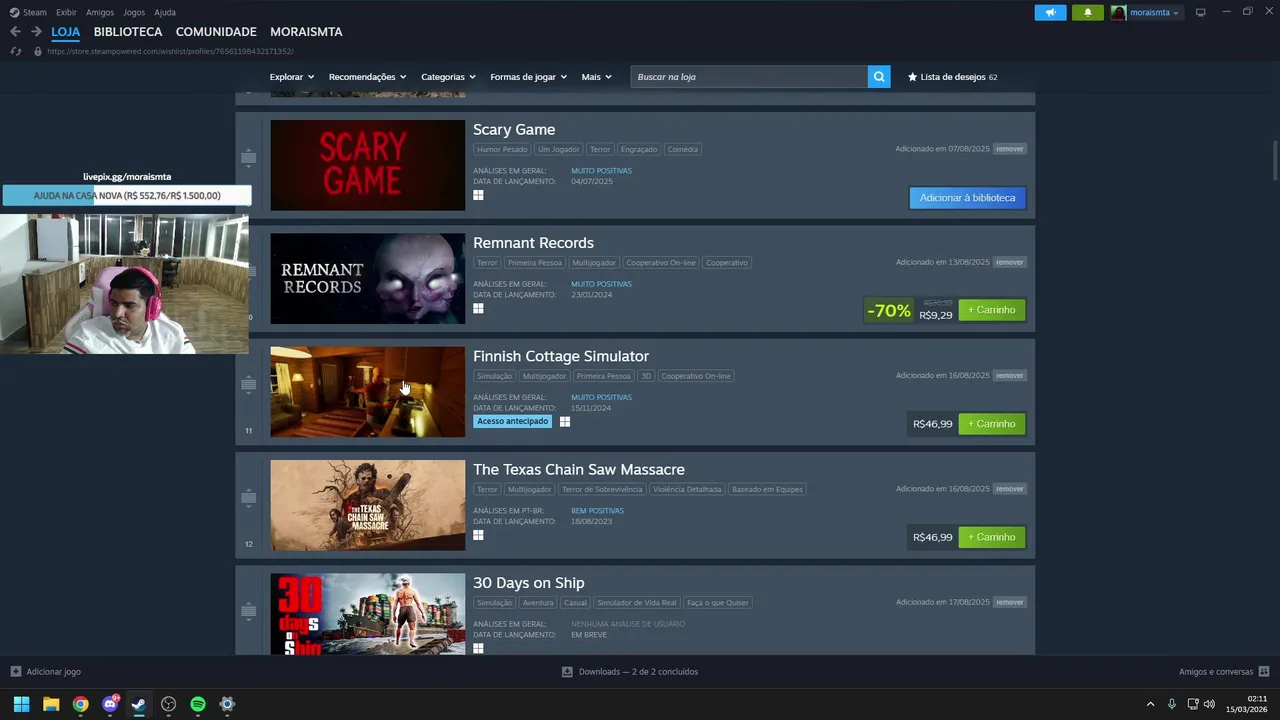This screenshot has width=1280, height=720.
Task: Click the Buscar na loja search field
Action: coord(749,77)
